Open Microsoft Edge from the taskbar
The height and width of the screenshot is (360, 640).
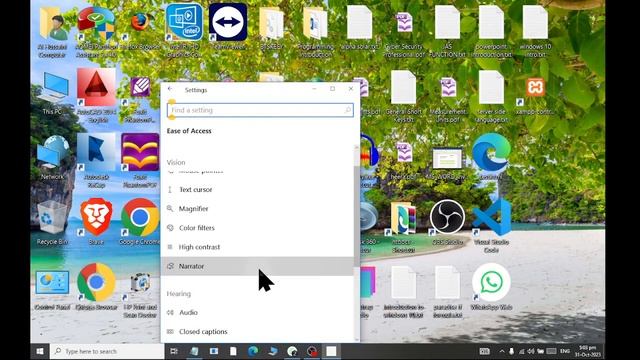click(x=253, y=351)
